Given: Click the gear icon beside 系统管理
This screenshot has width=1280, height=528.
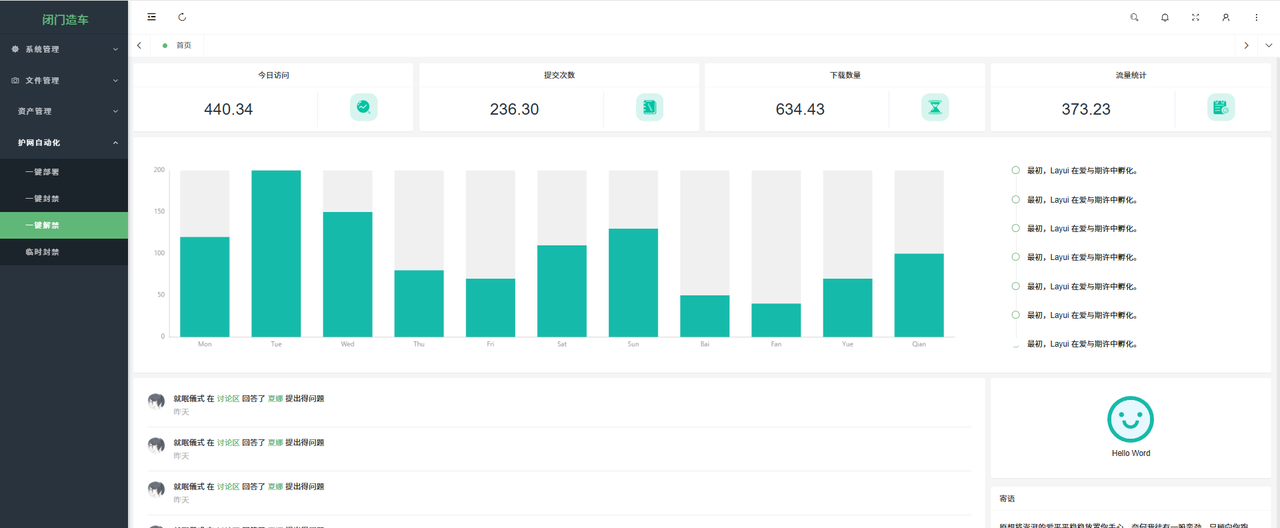Looking at the screenshot, I should [x=15, y=49].
